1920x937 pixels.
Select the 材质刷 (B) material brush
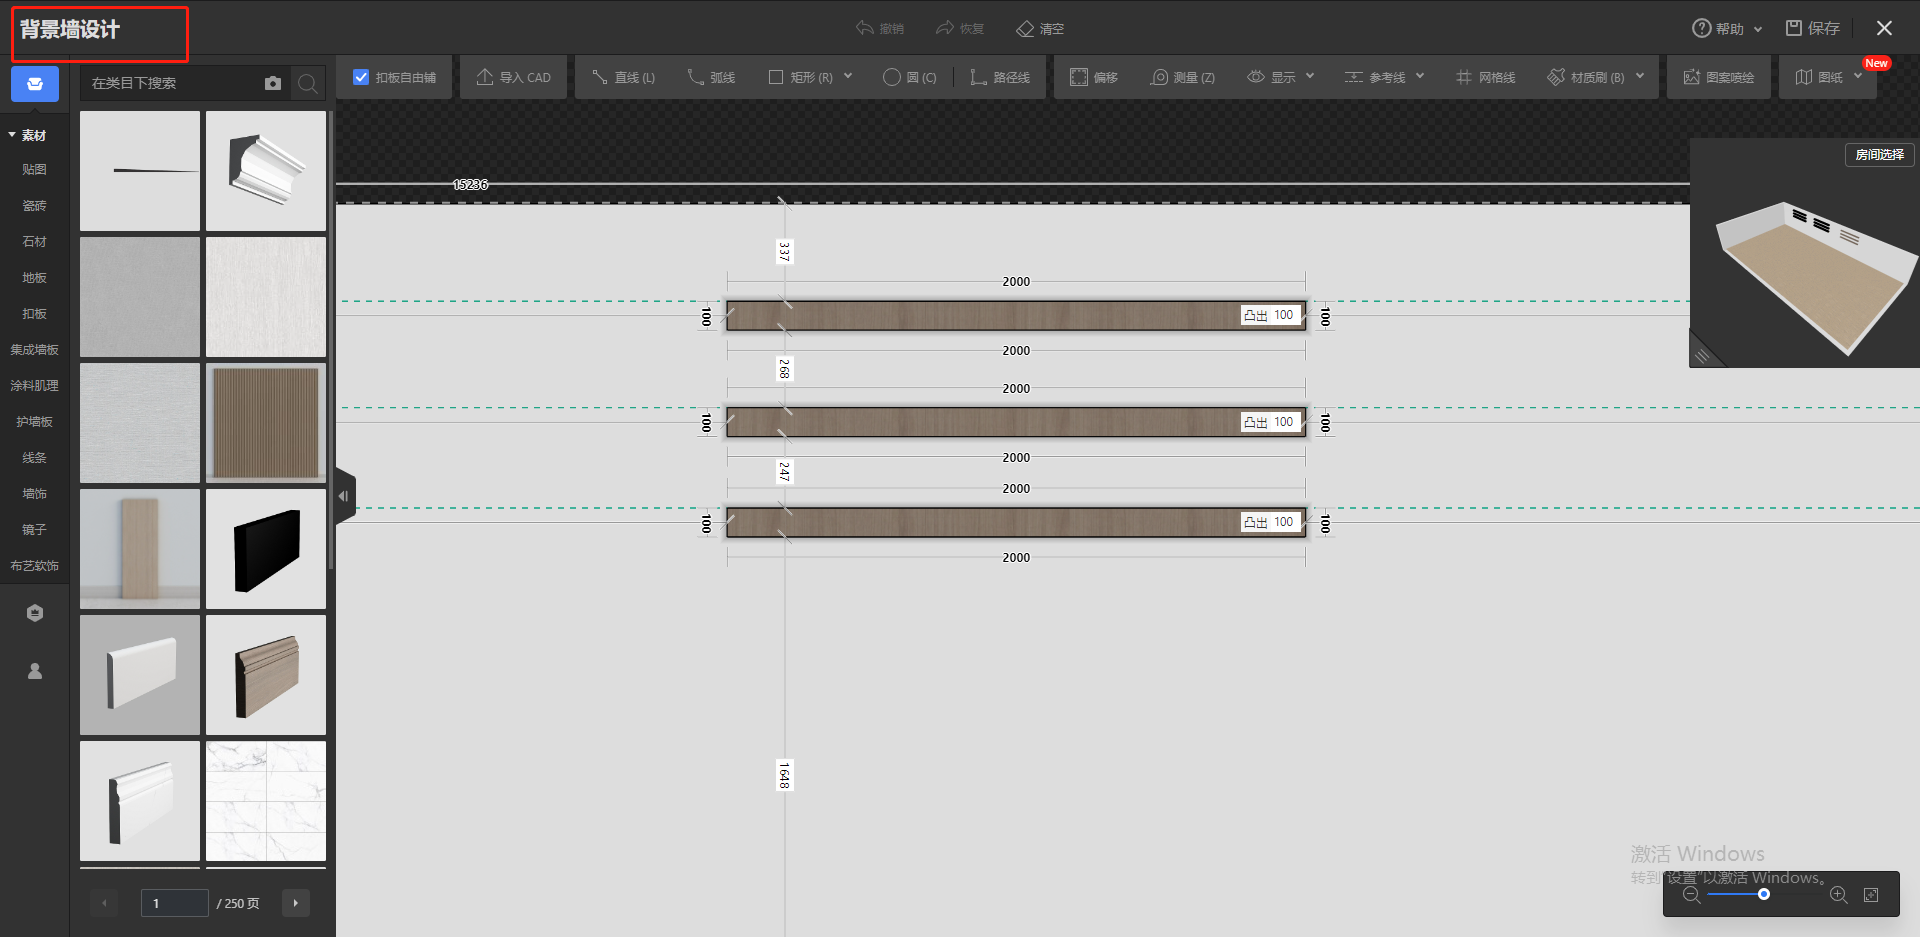(x=1586, y=77)
